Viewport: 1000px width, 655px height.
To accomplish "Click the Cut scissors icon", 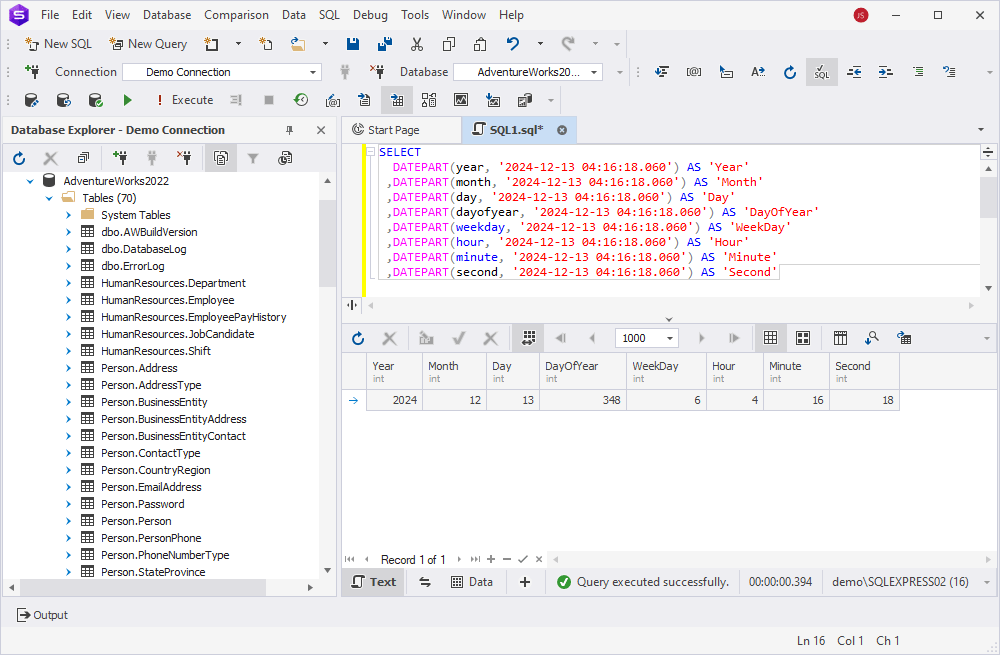I will point(417,44).
